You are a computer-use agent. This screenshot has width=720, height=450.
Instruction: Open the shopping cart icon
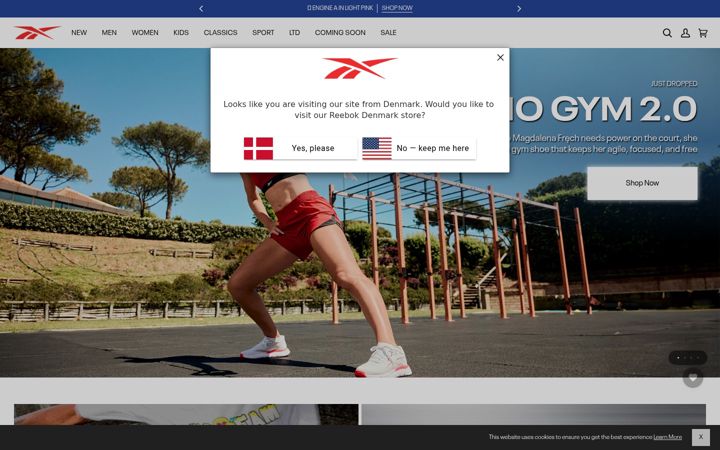click(703, 33)
